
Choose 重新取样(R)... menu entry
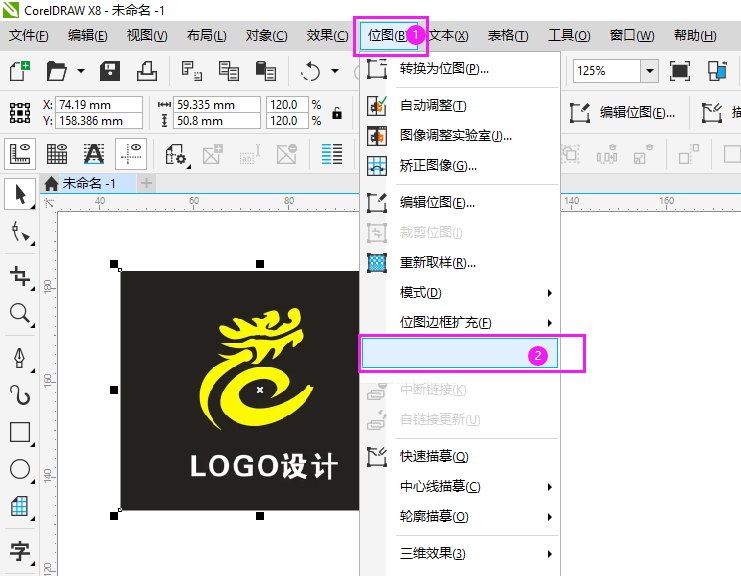[460, 262]
